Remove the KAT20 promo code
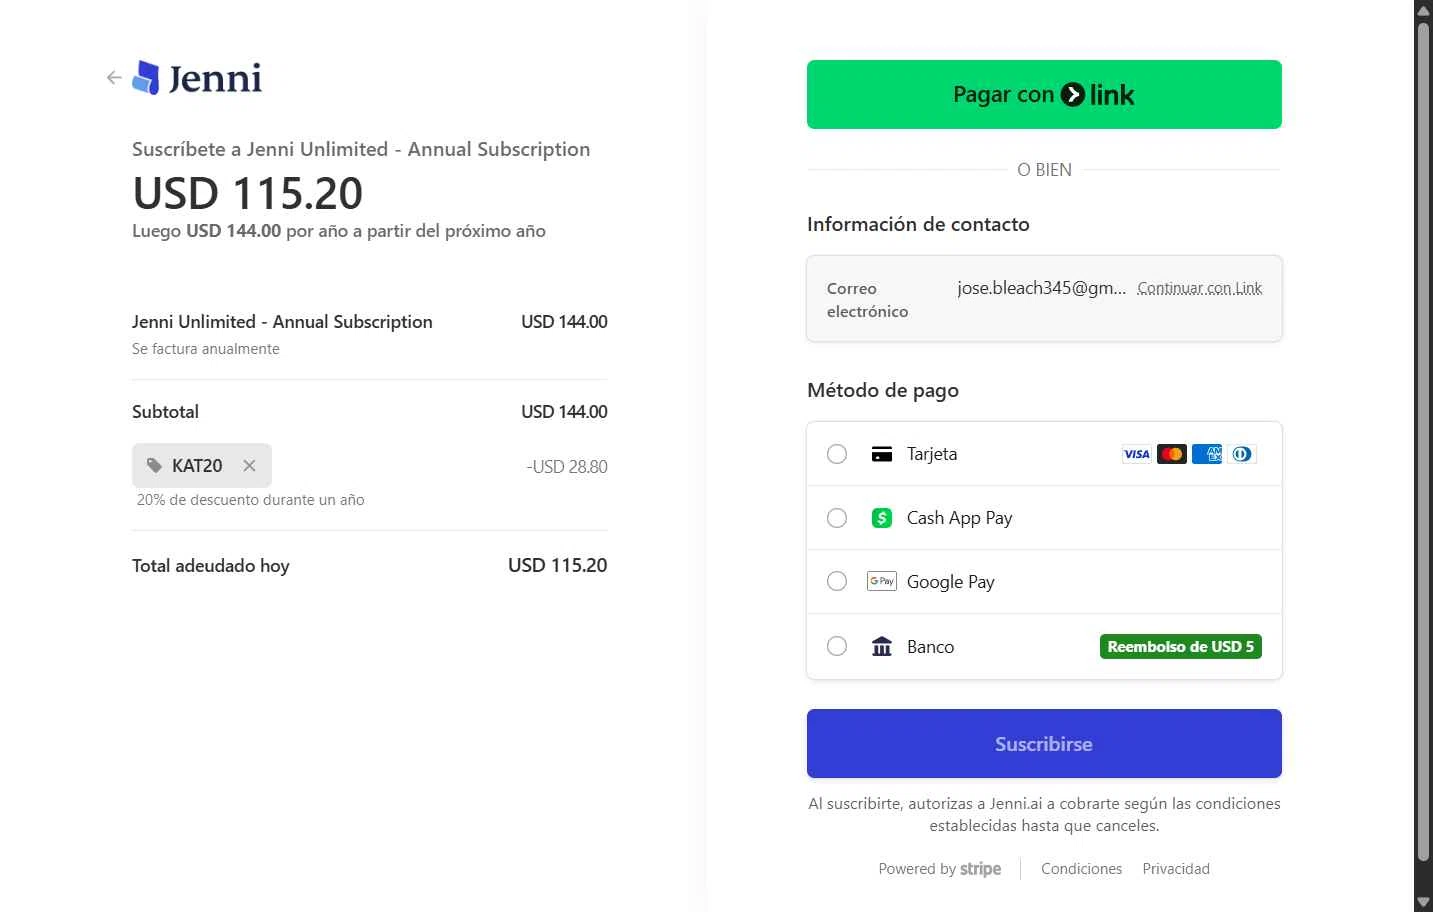The height and width of the screenshot is (912, 1433). click(x=249, y=466)
